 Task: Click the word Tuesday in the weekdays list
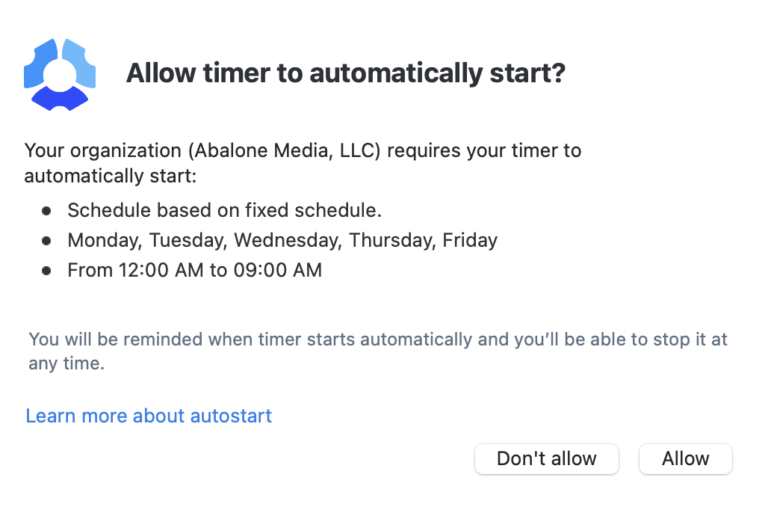pos(186,240)
